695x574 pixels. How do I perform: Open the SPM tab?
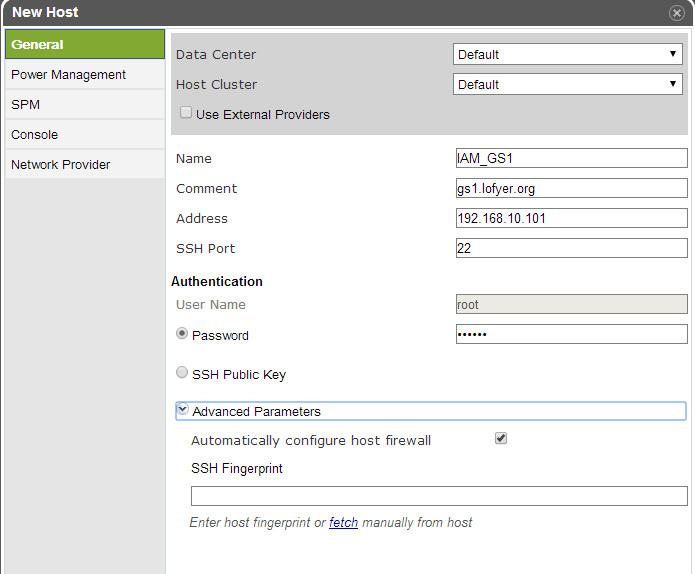pos(85,105)
